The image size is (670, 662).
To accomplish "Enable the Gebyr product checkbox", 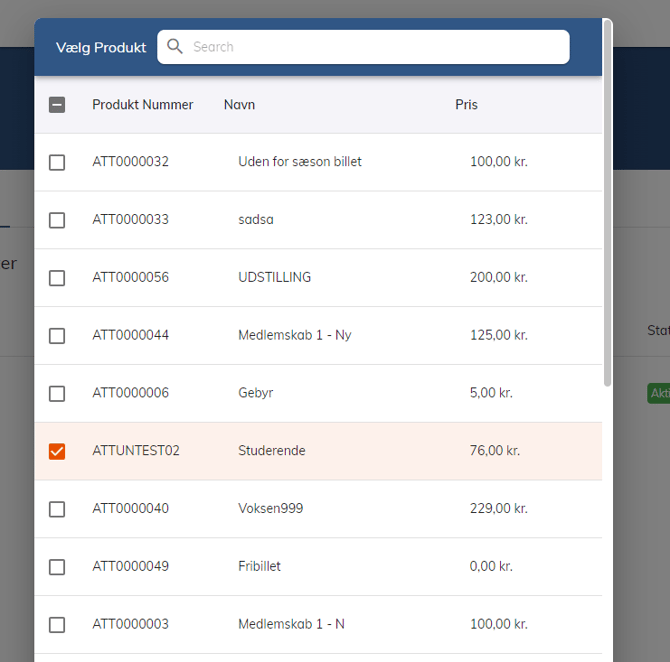I will (57, 393).
